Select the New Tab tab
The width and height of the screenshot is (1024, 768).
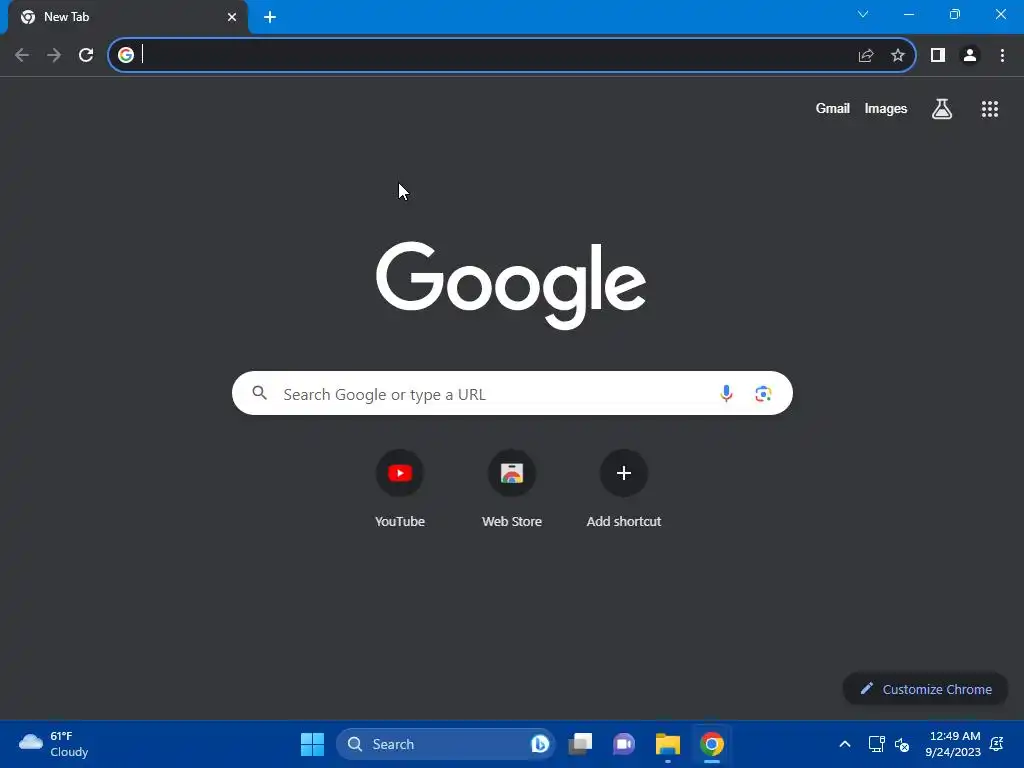tap(128, 17)
